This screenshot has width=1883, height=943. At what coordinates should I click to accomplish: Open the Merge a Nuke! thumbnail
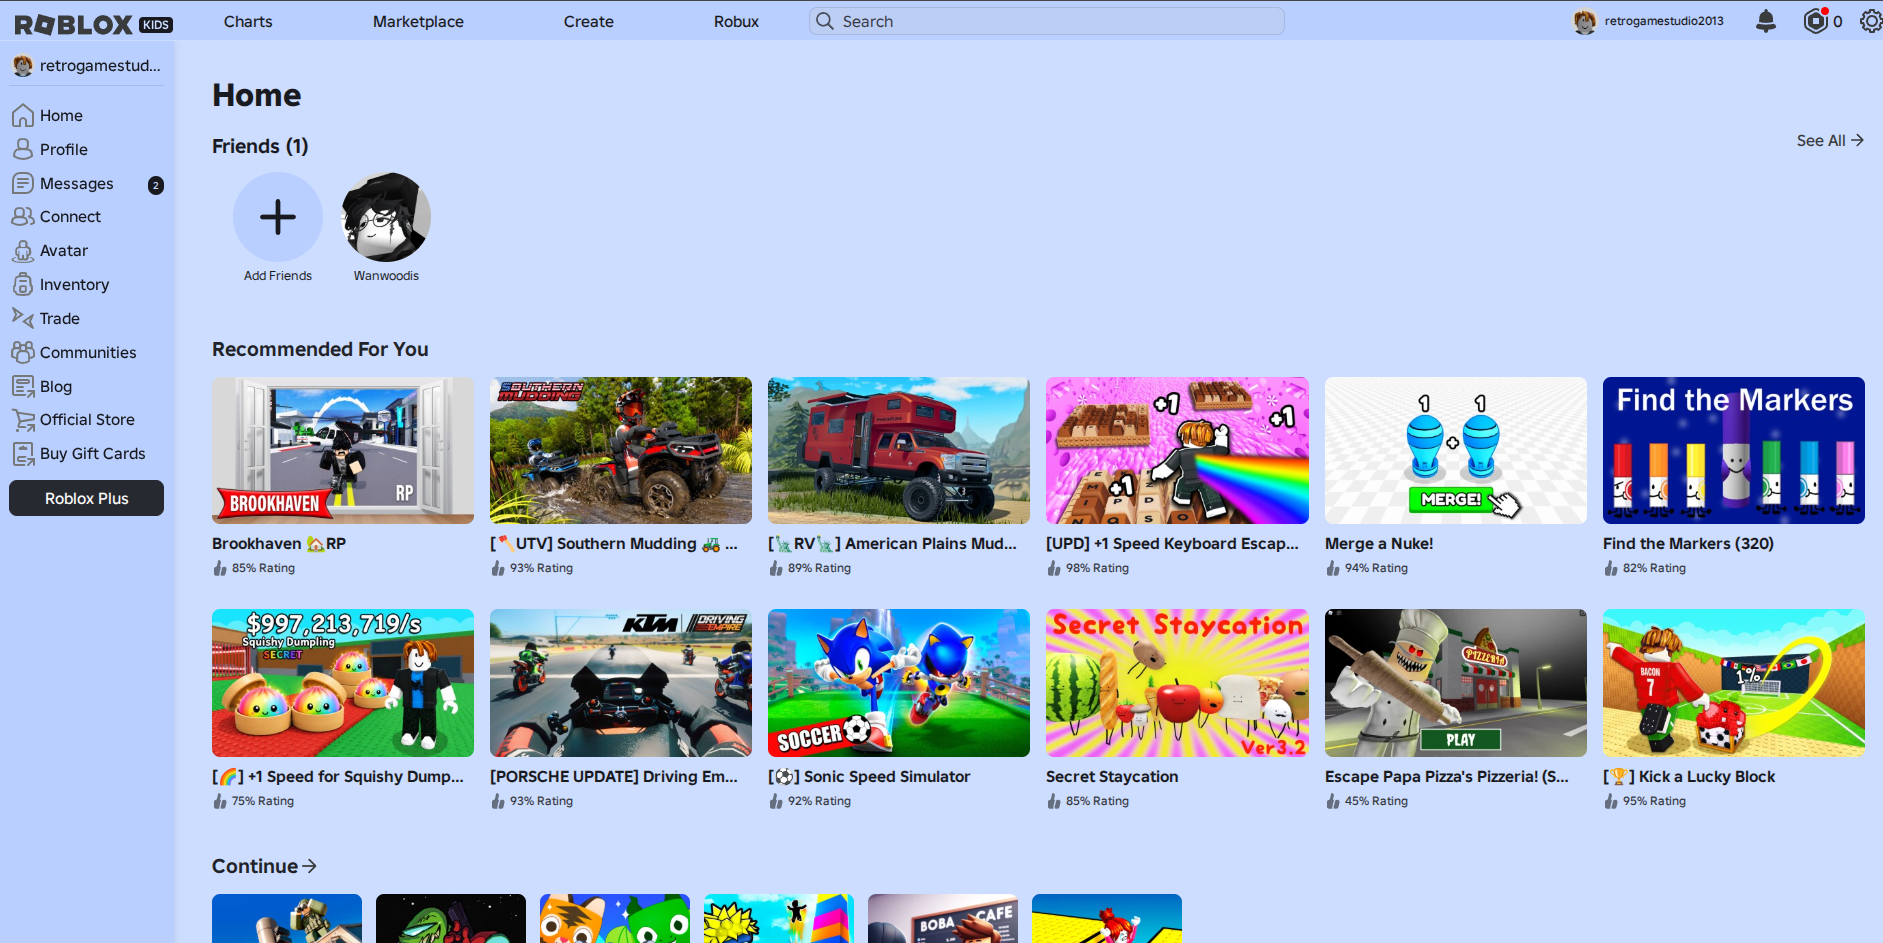pyautogui.click(x=1456, y=450)
